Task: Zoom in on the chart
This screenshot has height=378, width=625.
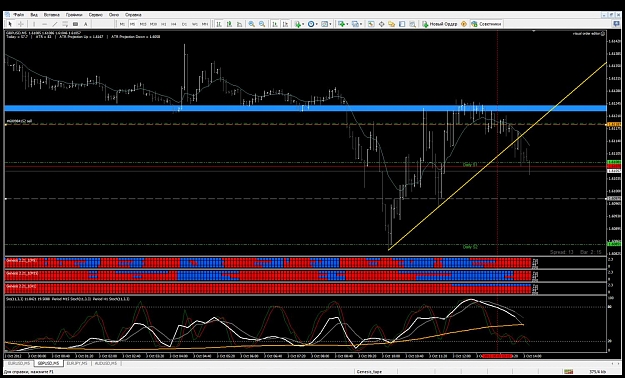Action: tap(252, 24)
